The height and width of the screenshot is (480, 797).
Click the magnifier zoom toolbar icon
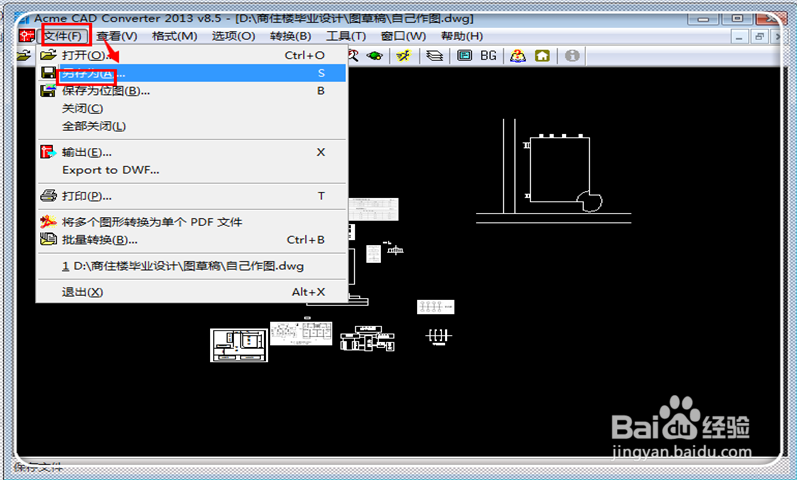(x=353, y=55)
